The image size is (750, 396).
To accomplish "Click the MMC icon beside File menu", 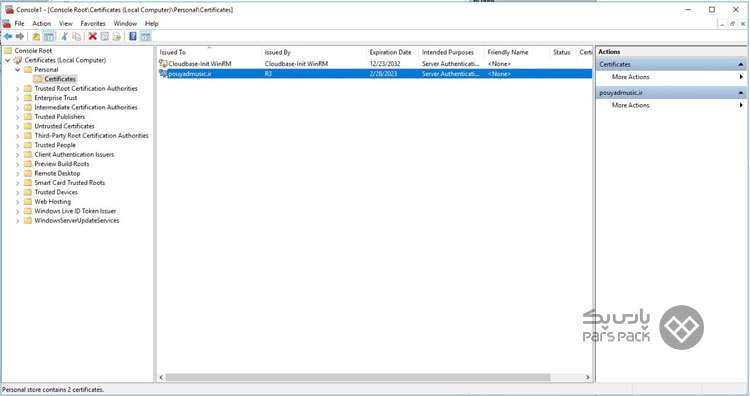I will tap(6, 23).
